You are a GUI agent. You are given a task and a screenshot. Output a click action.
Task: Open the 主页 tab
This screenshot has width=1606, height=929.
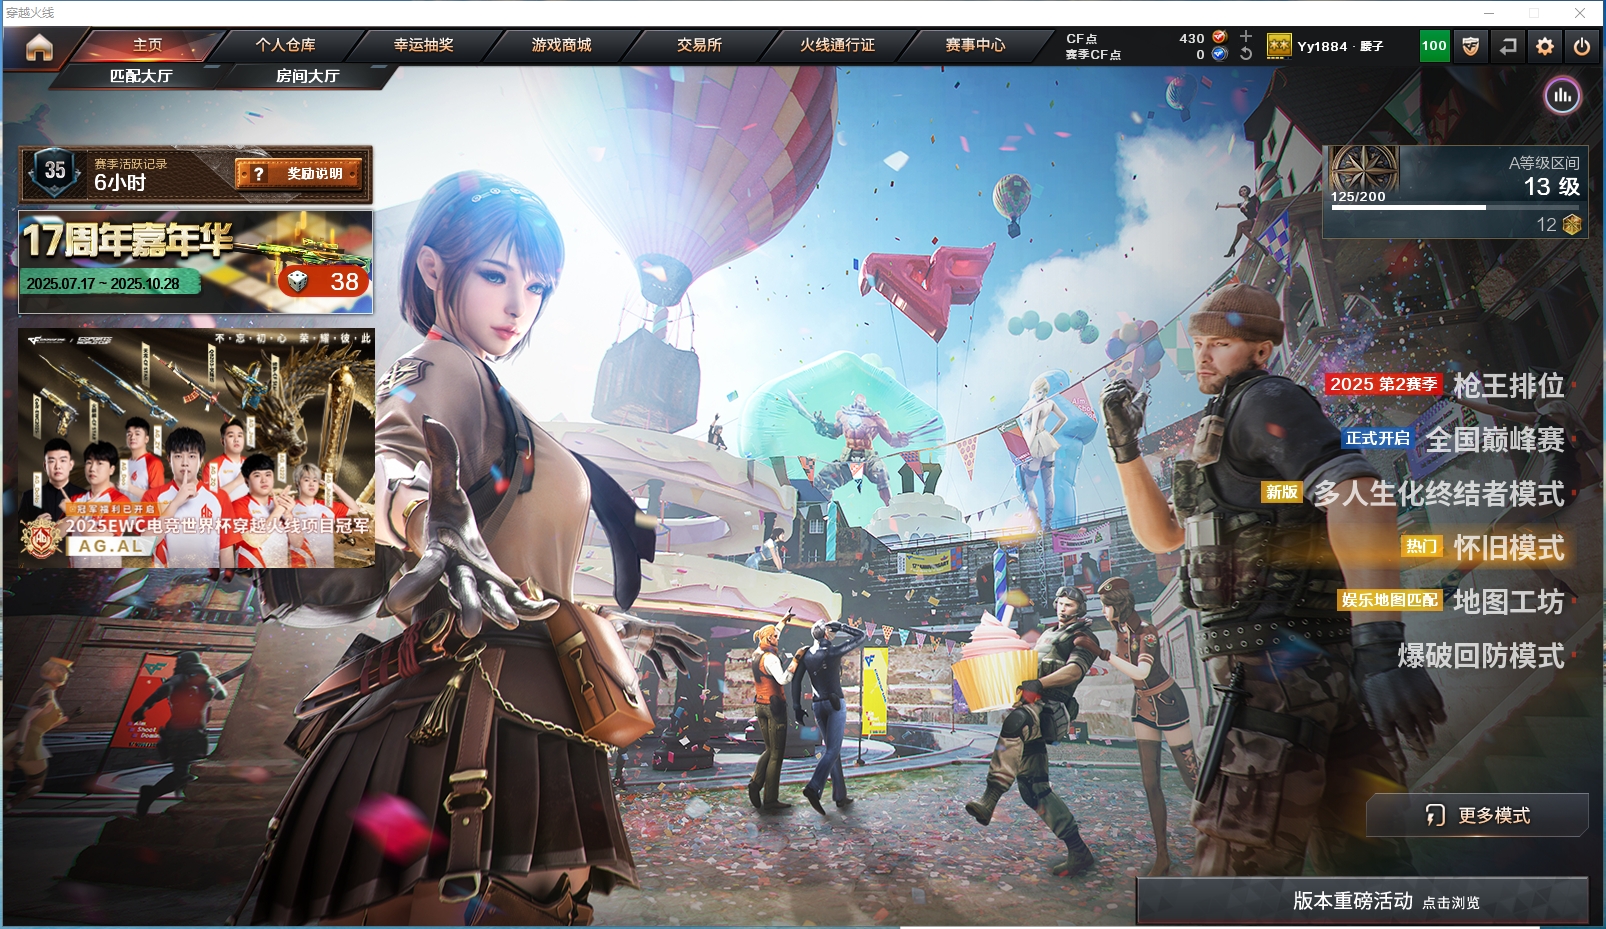pyautogui.click(x=147, y=45)
